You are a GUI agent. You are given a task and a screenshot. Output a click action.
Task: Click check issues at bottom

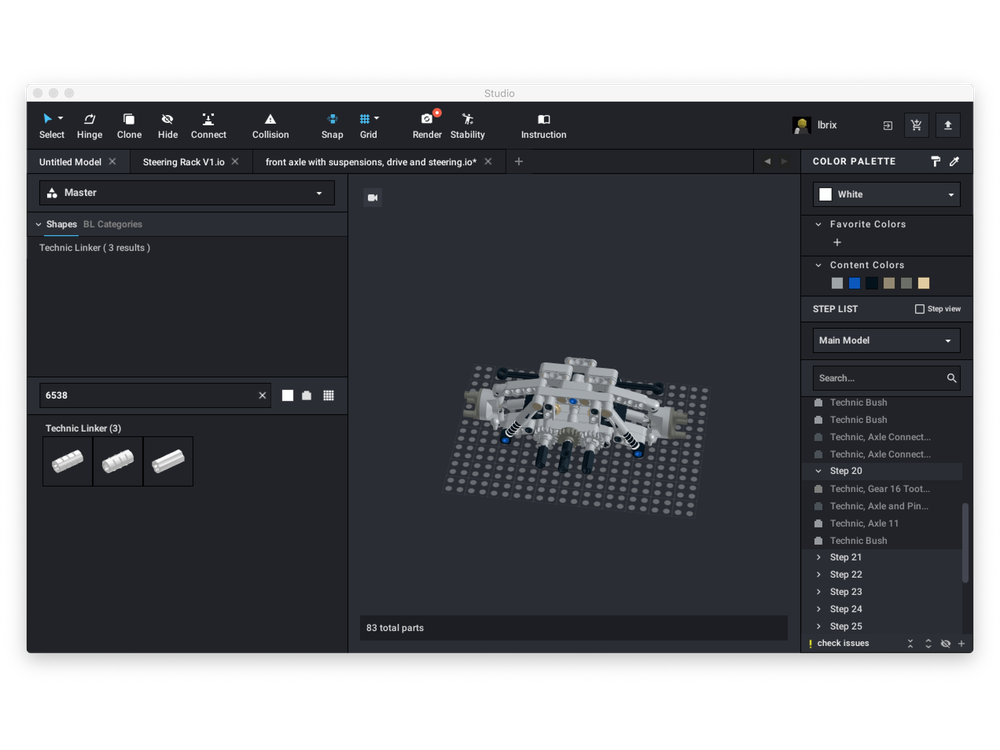[x=842, y=643]
